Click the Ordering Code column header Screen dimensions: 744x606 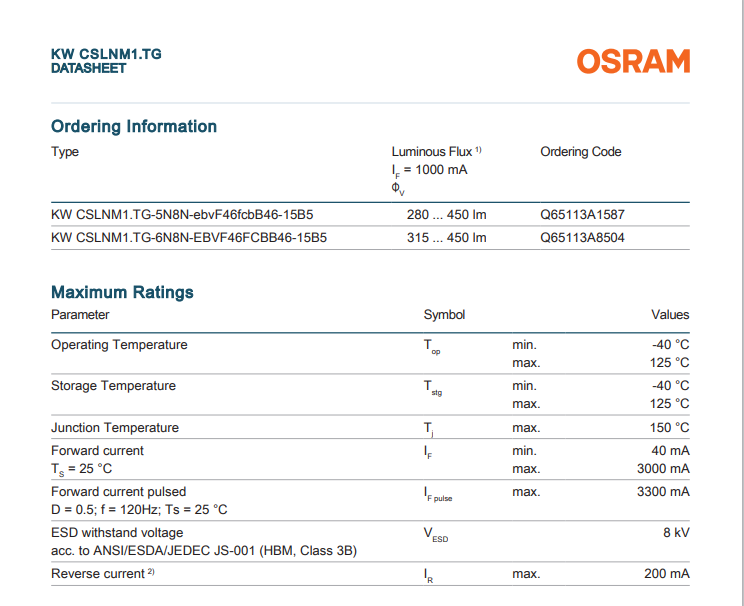[580, 152]
